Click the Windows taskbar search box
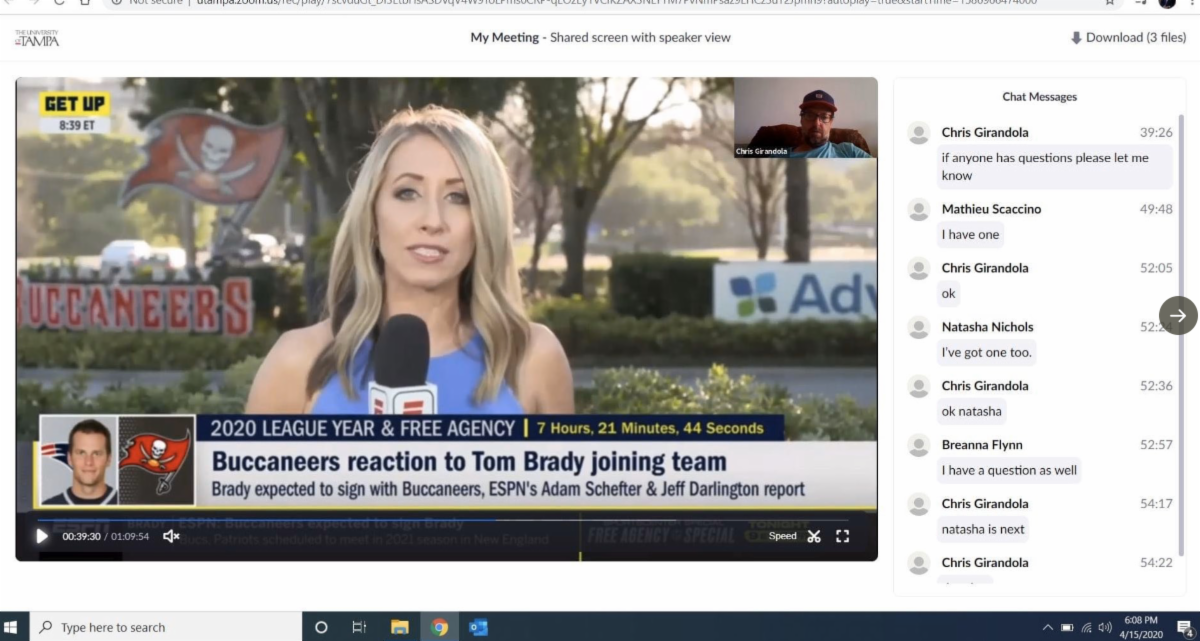 coord(165,627)
